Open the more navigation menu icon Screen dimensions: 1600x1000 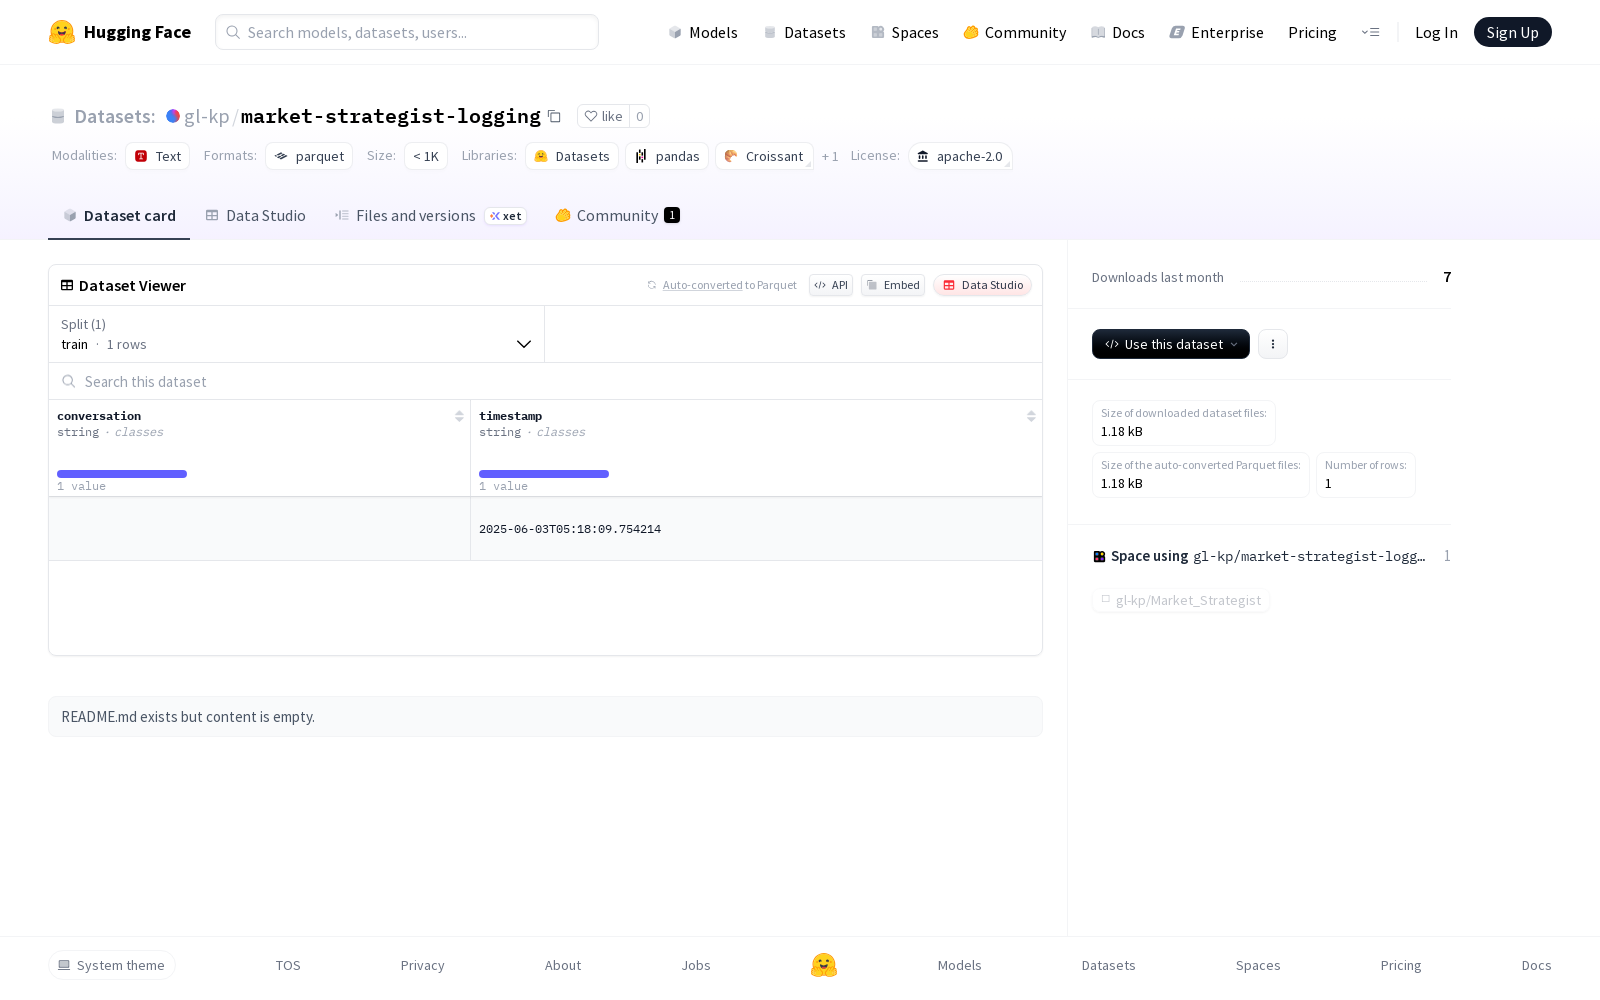(1370, 32)
